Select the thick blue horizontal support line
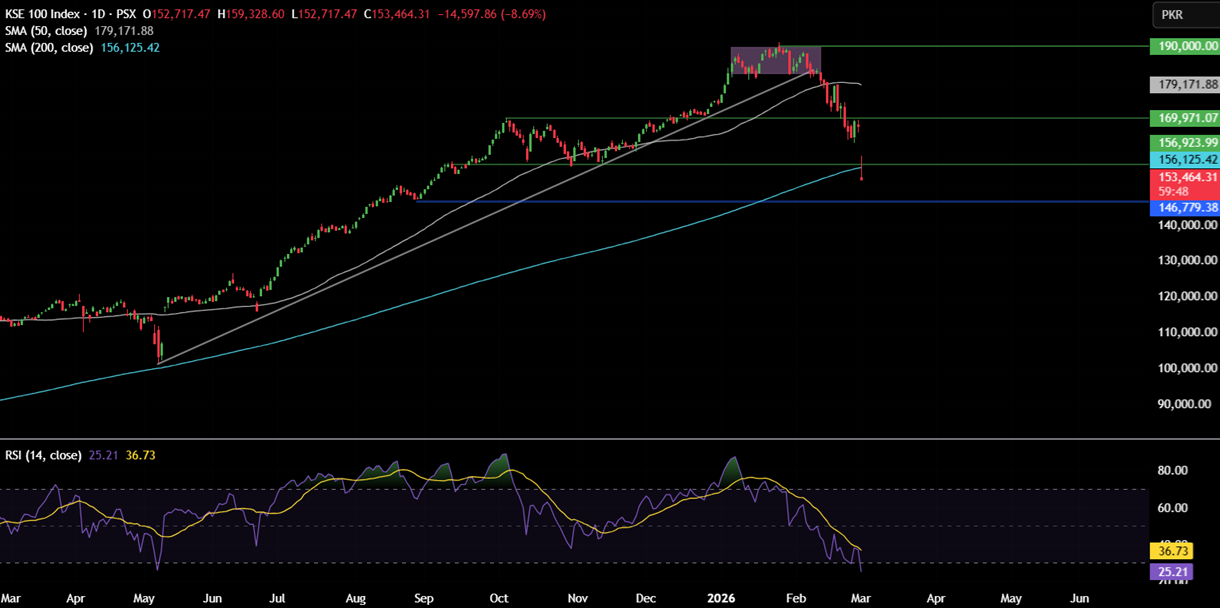This screenshot has width=1220, height=608. (x=600, y=202)
